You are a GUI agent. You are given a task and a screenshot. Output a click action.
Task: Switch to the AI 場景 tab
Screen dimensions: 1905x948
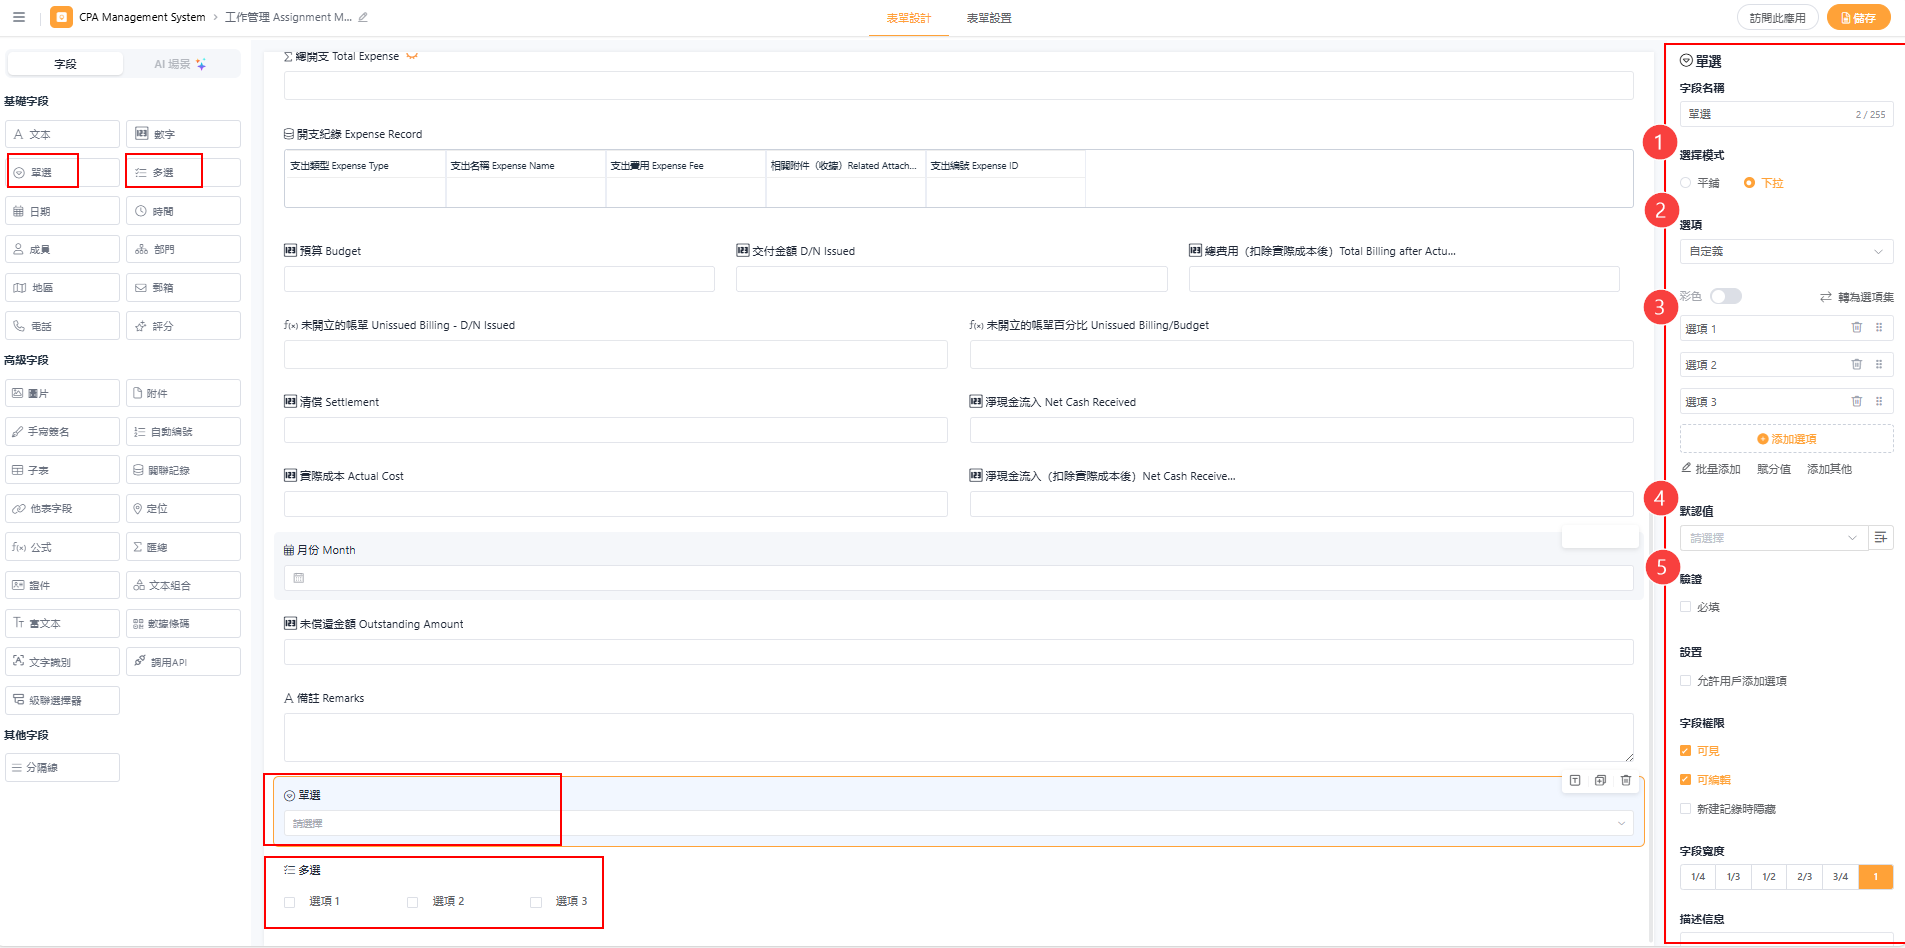coord(180,64)
